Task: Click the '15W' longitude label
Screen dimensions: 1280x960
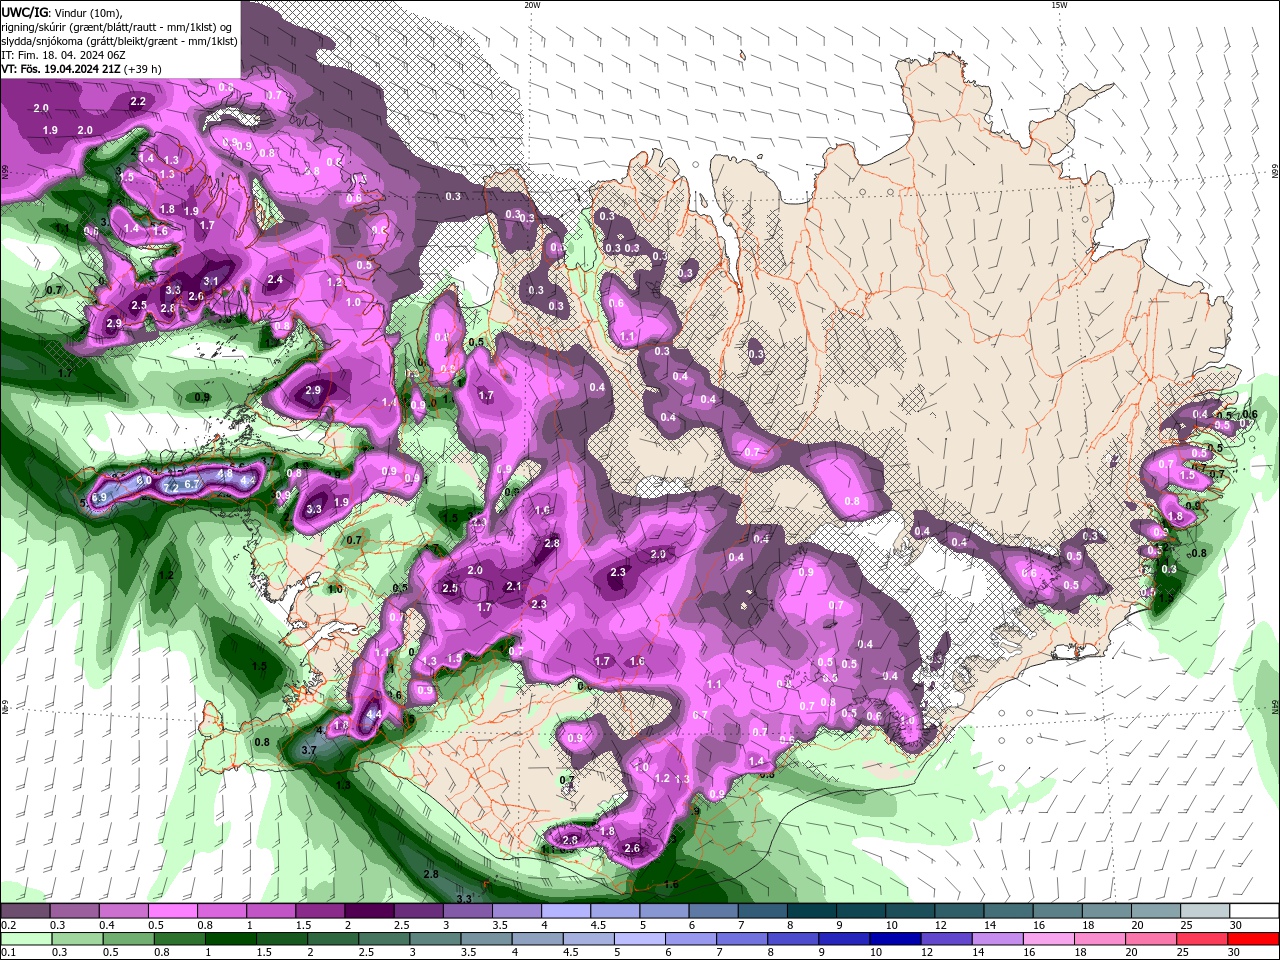Action: click(1059, 5)
